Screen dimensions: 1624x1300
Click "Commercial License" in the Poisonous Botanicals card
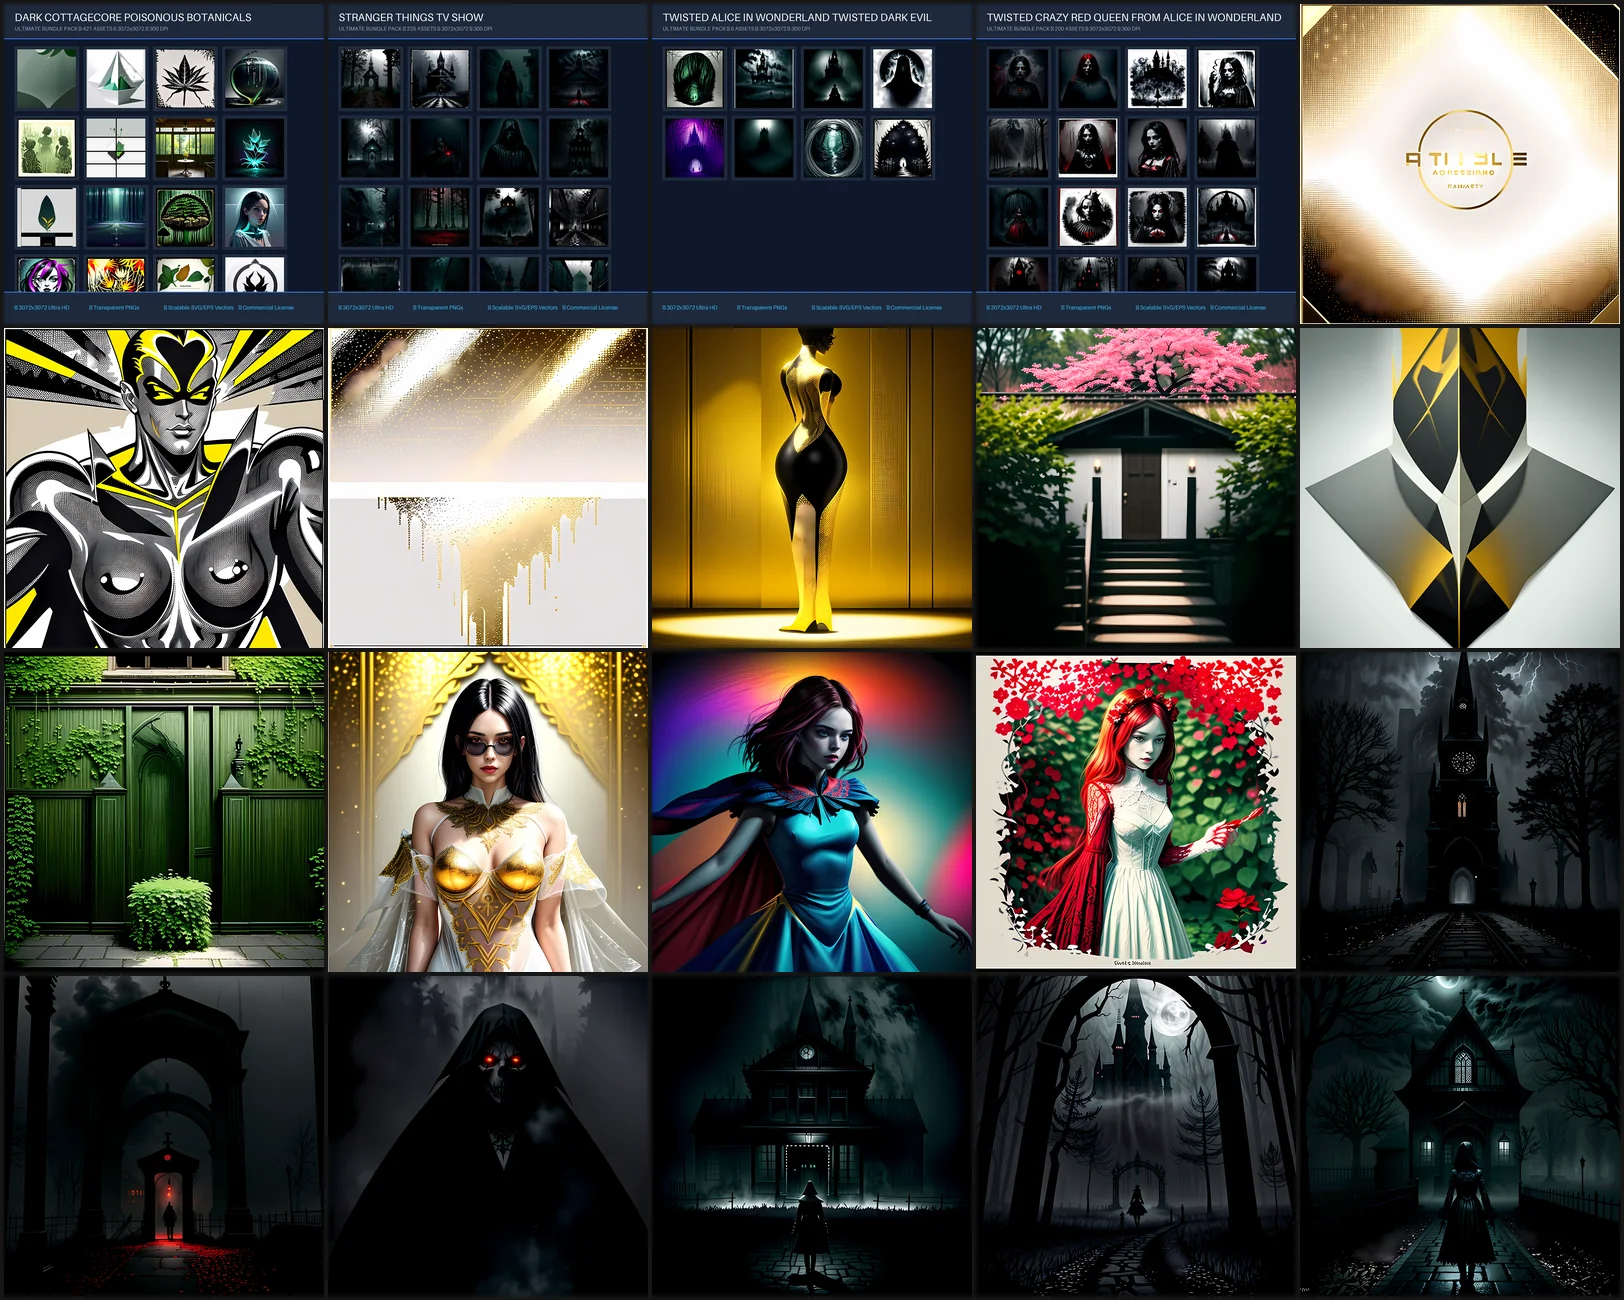266,308
